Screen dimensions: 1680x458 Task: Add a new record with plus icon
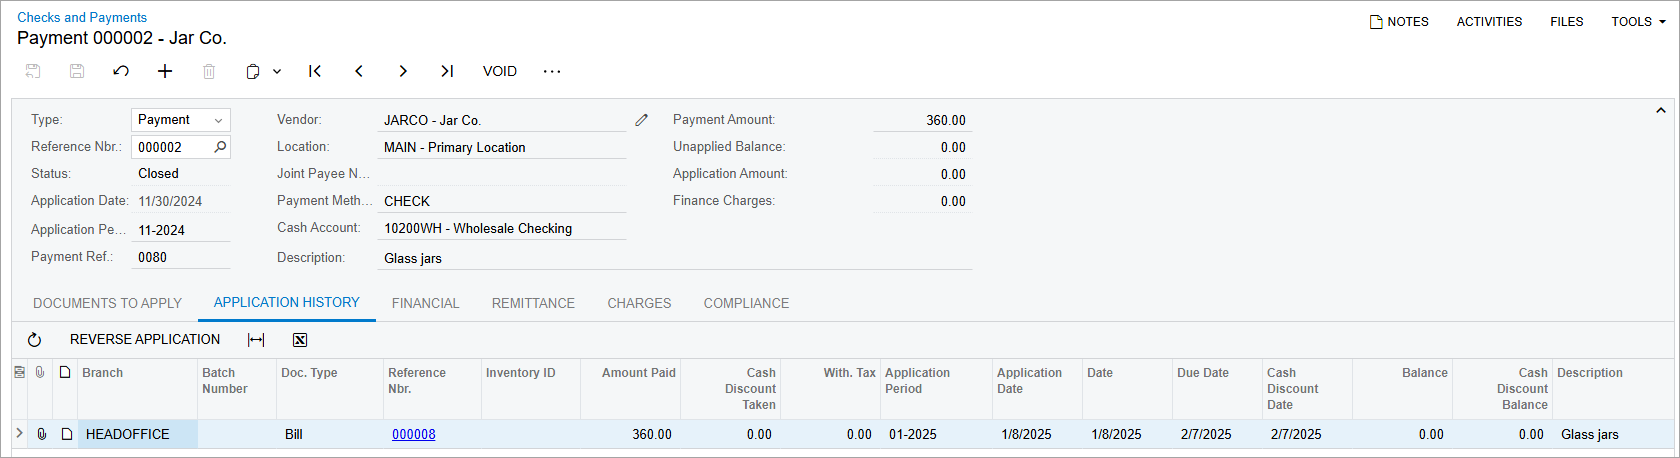(165, 71)
